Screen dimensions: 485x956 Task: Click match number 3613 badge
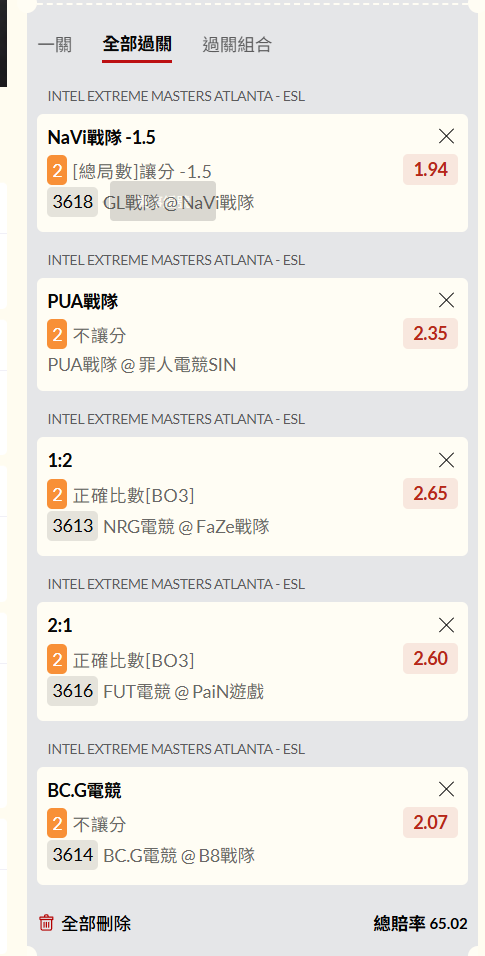[73, 526]
